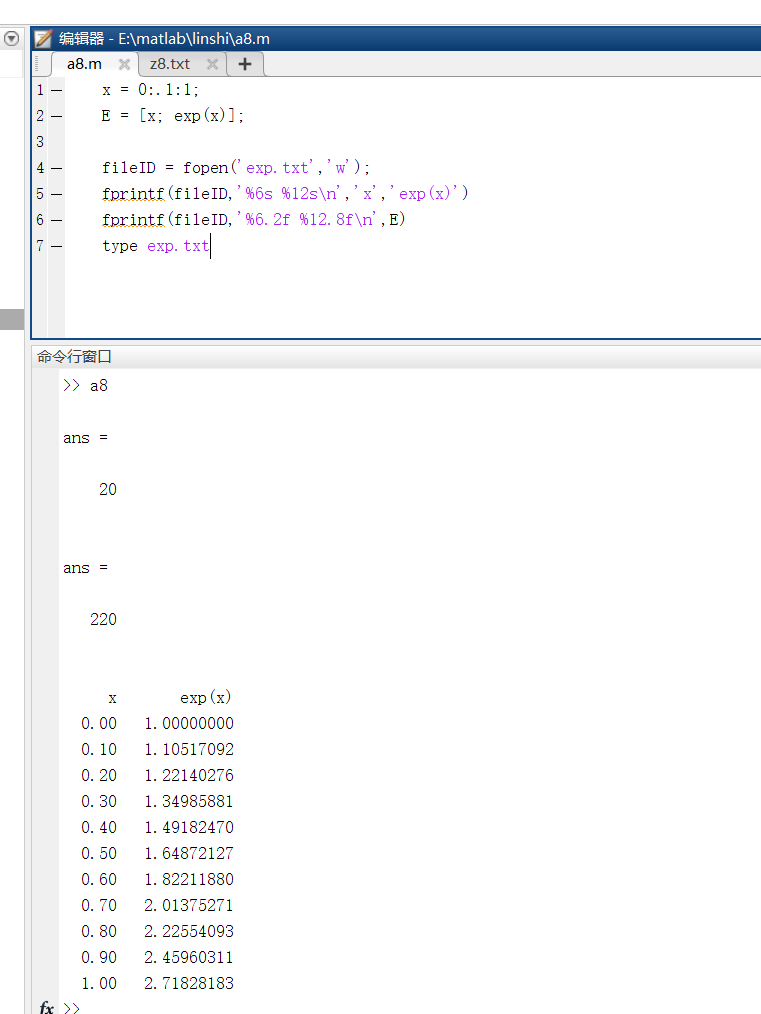Click the fopen line of code
761x1014 pixels.
236,168
